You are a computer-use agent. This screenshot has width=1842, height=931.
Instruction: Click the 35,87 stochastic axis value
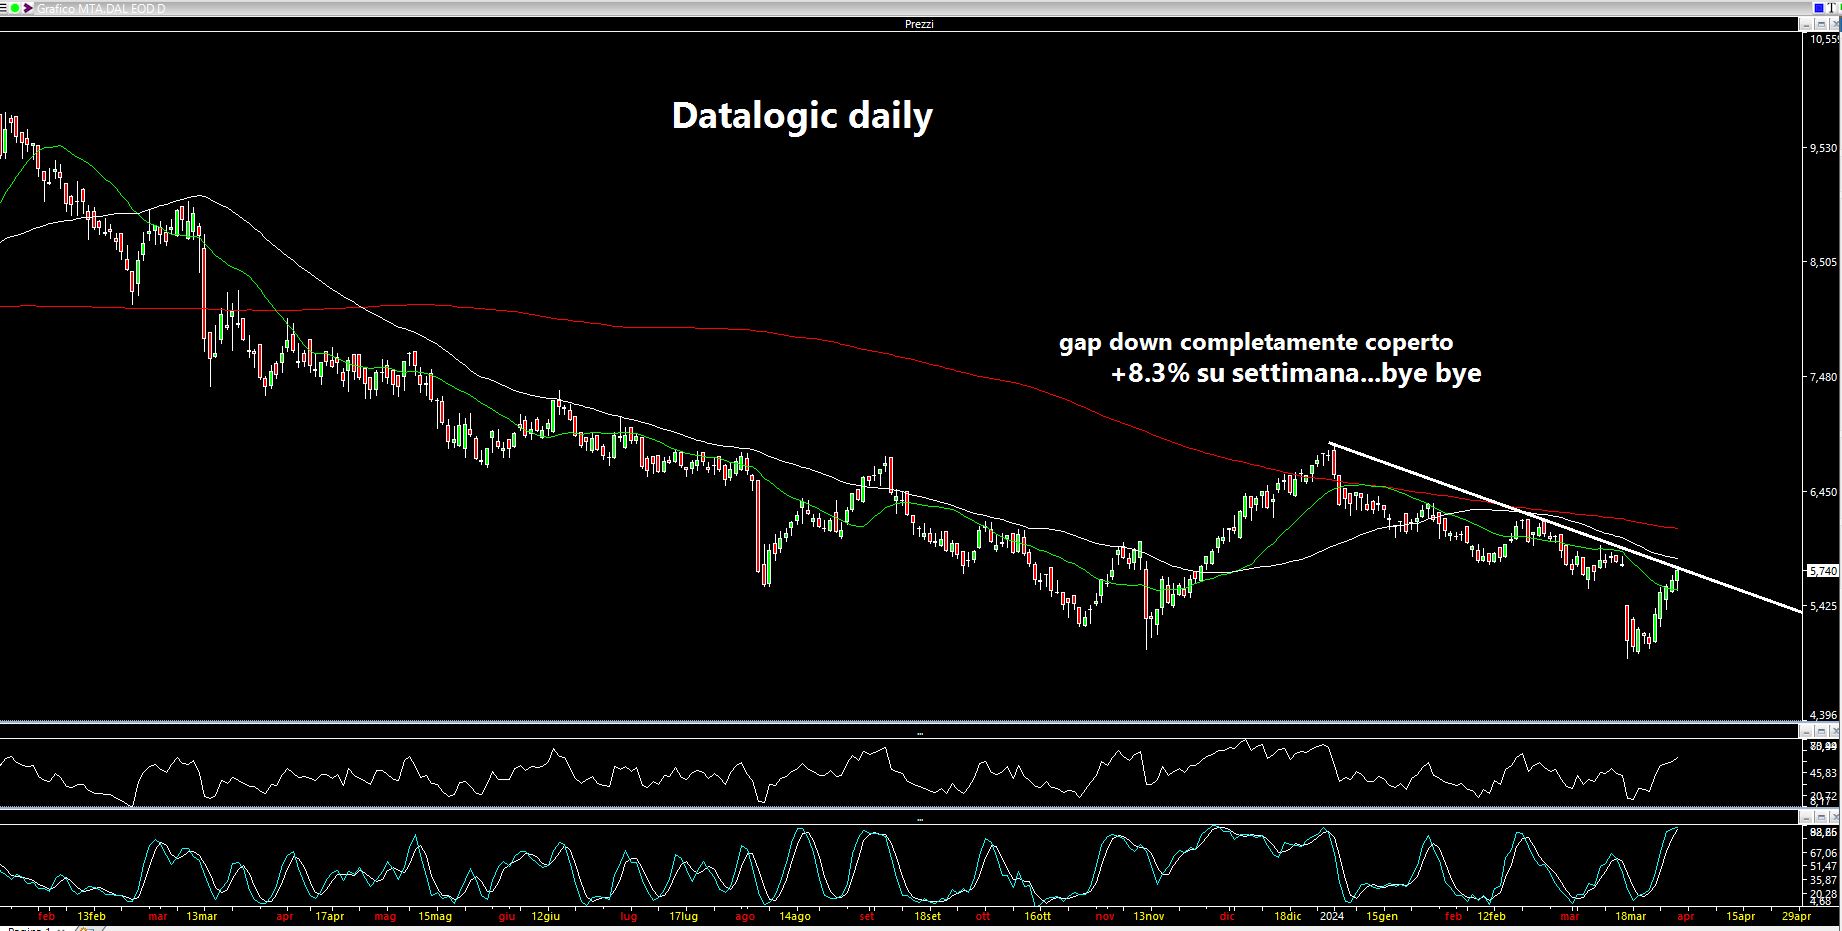tap(1825, 880)
